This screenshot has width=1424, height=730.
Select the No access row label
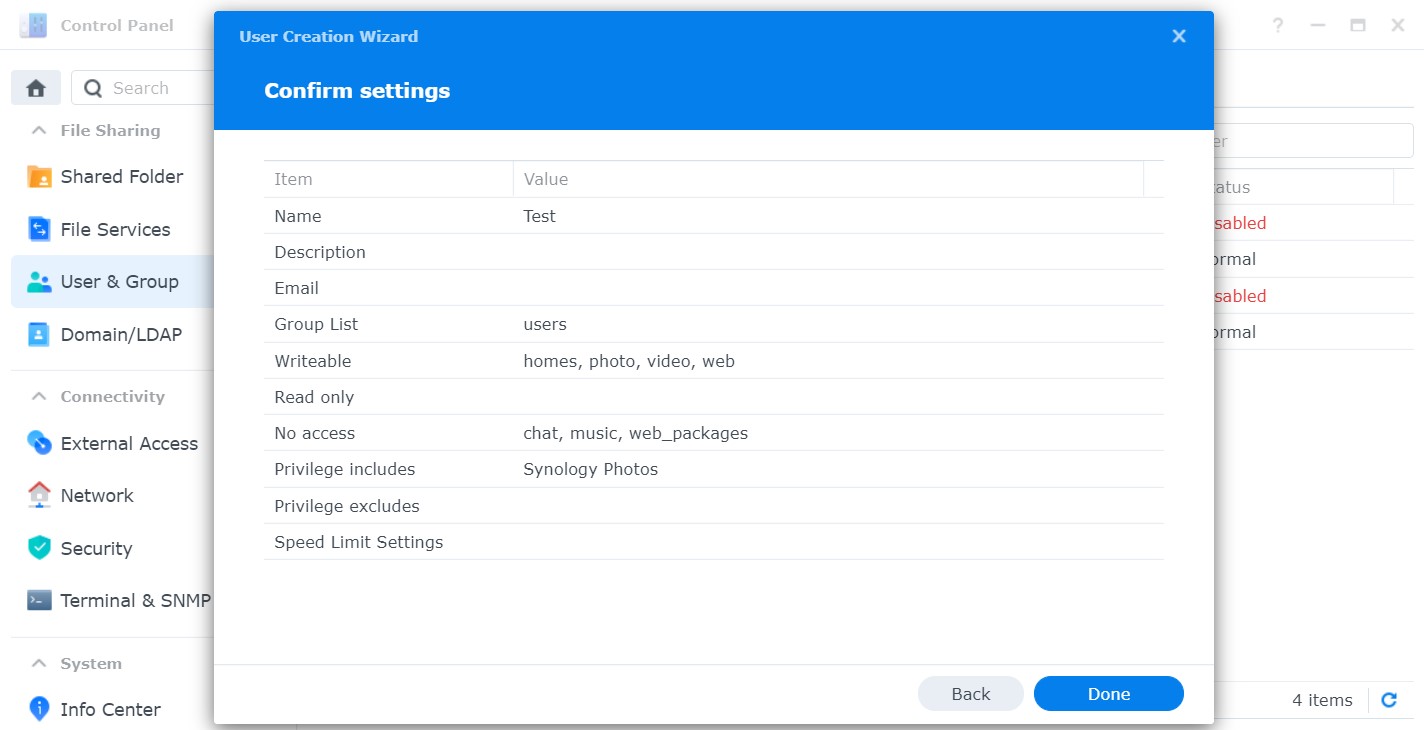coord(315,433)
